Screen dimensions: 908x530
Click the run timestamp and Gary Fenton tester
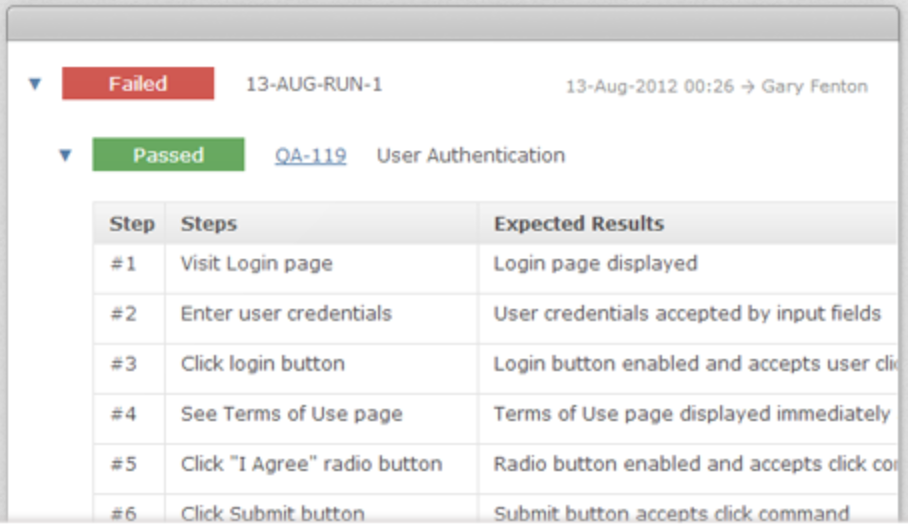[716, 86]
